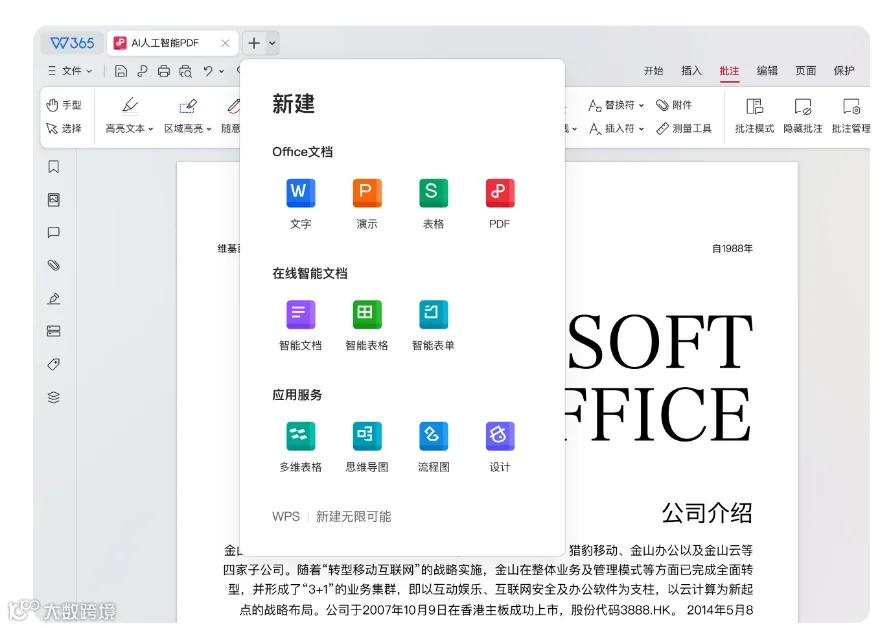The height and width of the screenshot is (628, 886).
Task: Select the 选择 selection tool
Action: (x=64, y=128)
